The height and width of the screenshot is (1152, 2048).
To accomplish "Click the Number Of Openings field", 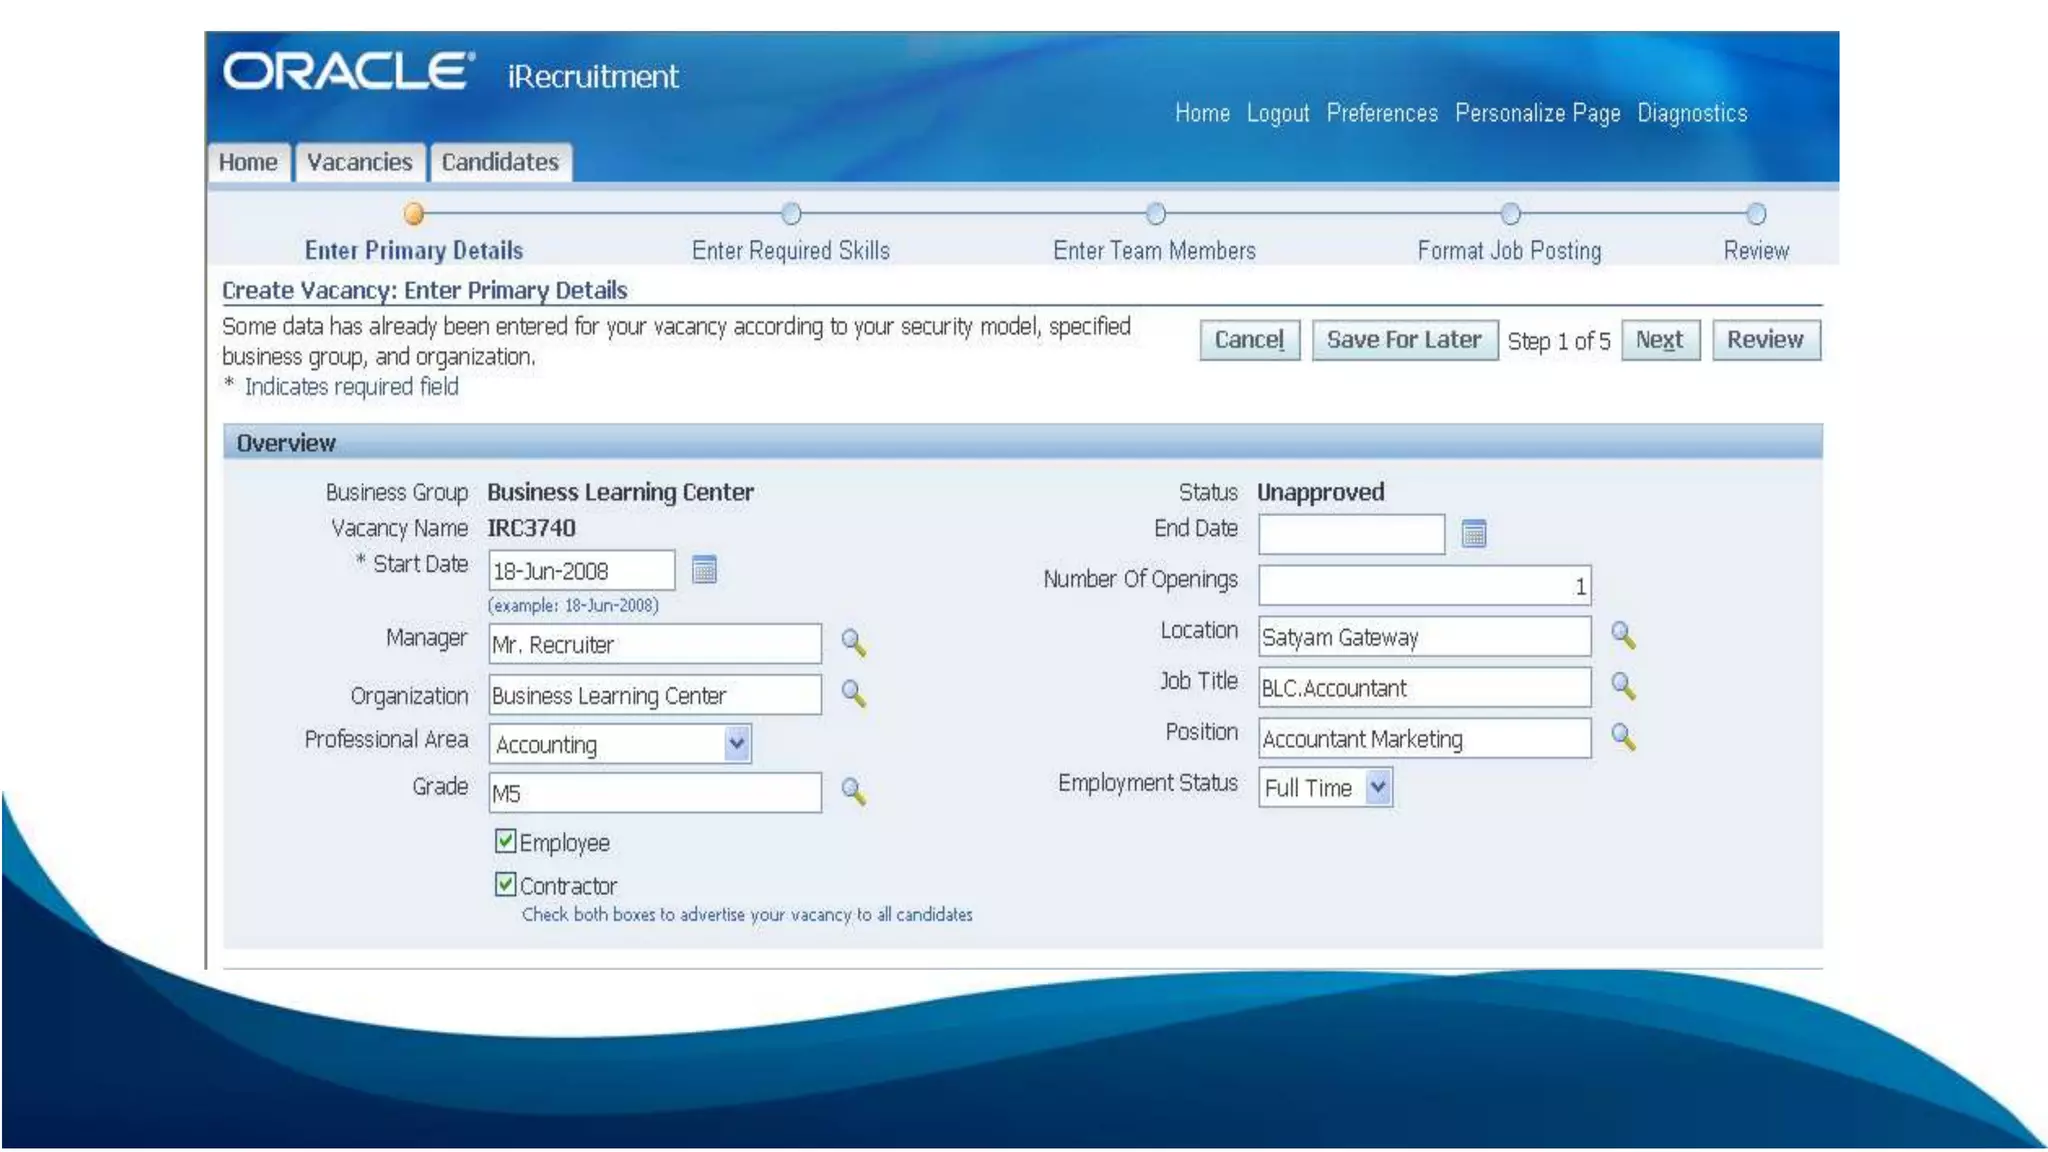I will click(x=1423, y=585).
